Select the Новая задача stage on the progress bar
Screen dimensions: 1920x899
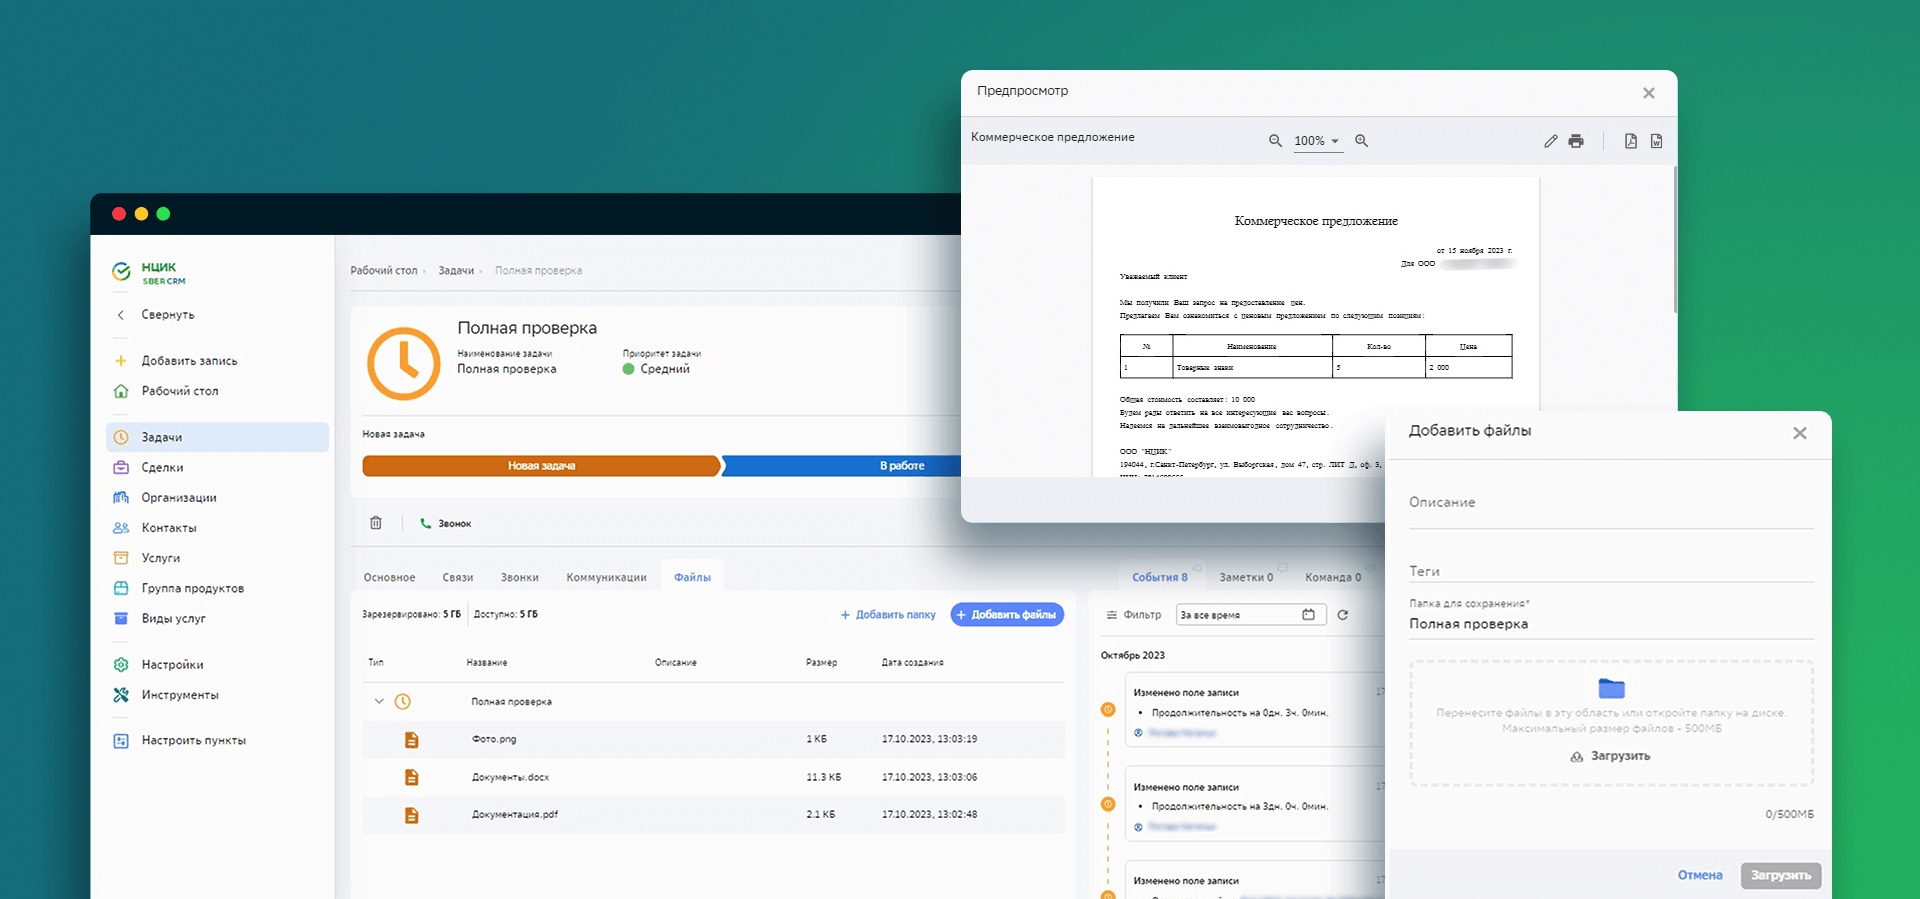[541, 466]
